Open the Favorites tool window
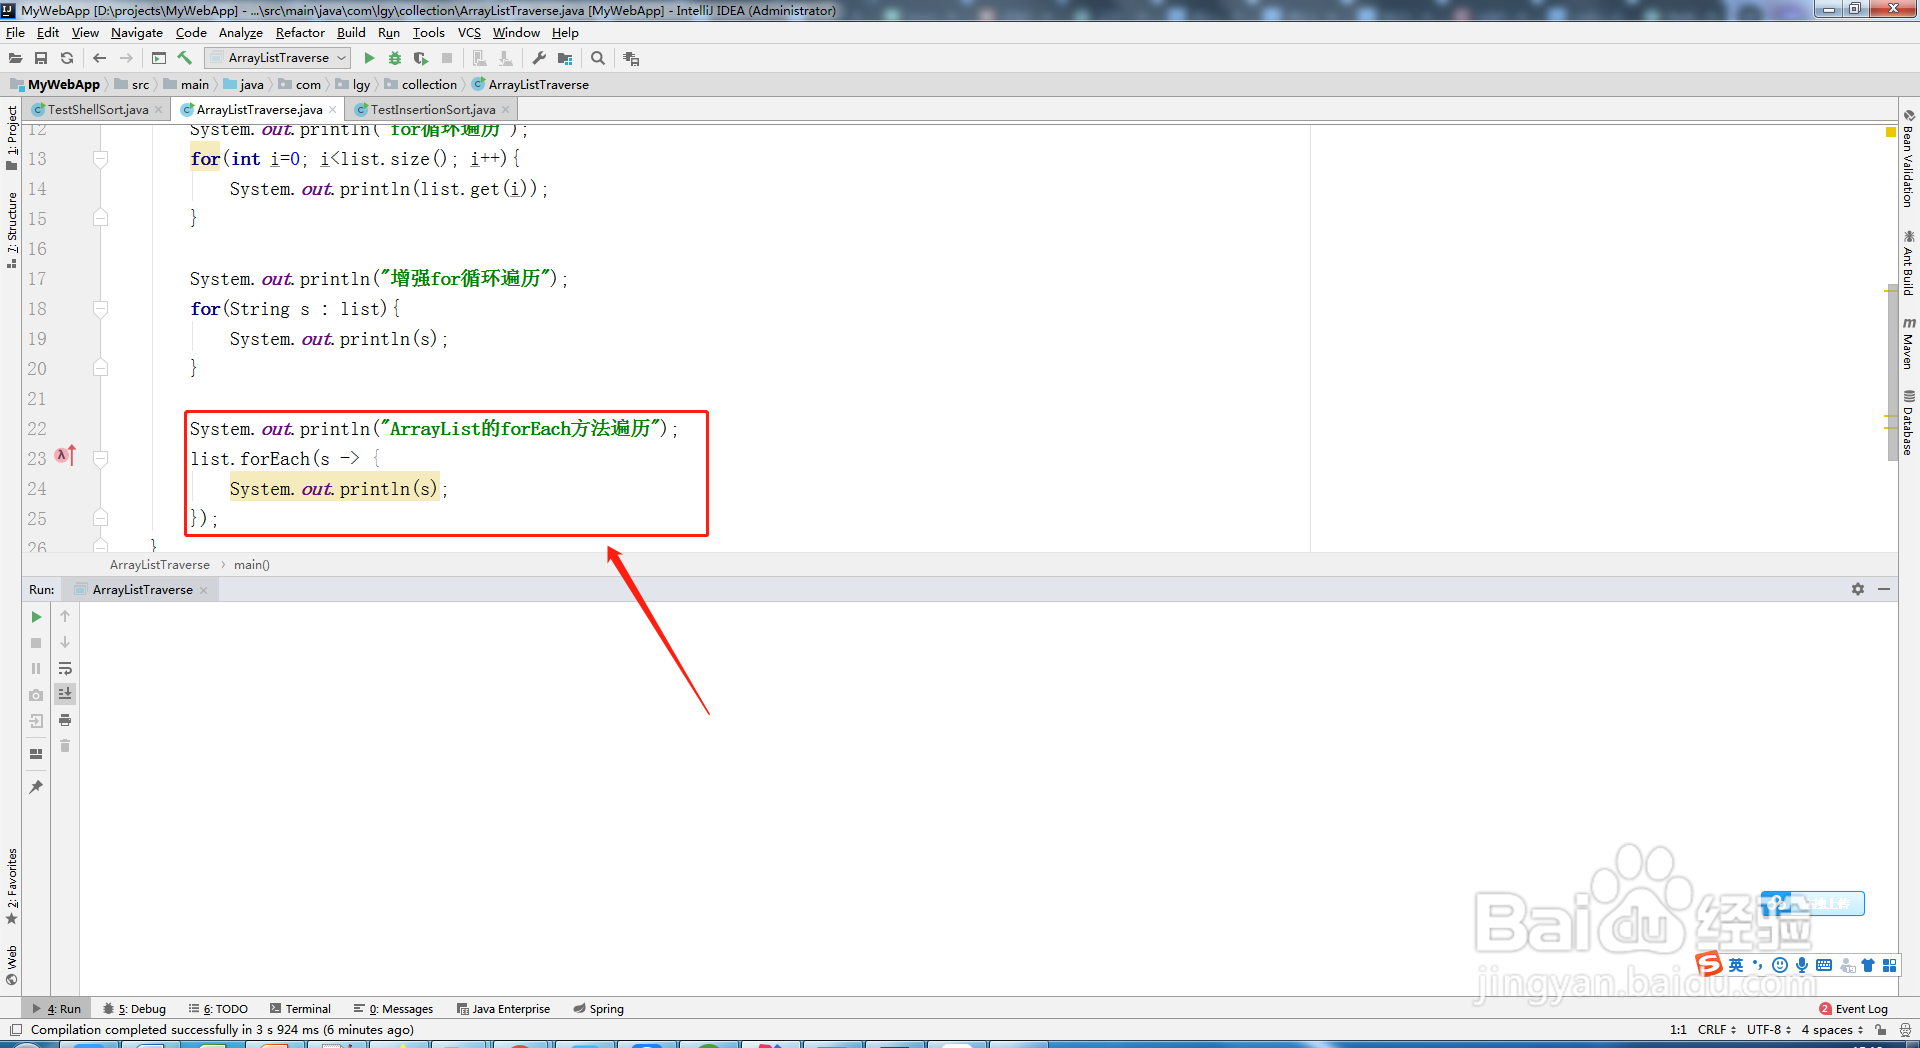This screenshot has height=1048, width=1920. pyautogui.click(x=12, y=887)
